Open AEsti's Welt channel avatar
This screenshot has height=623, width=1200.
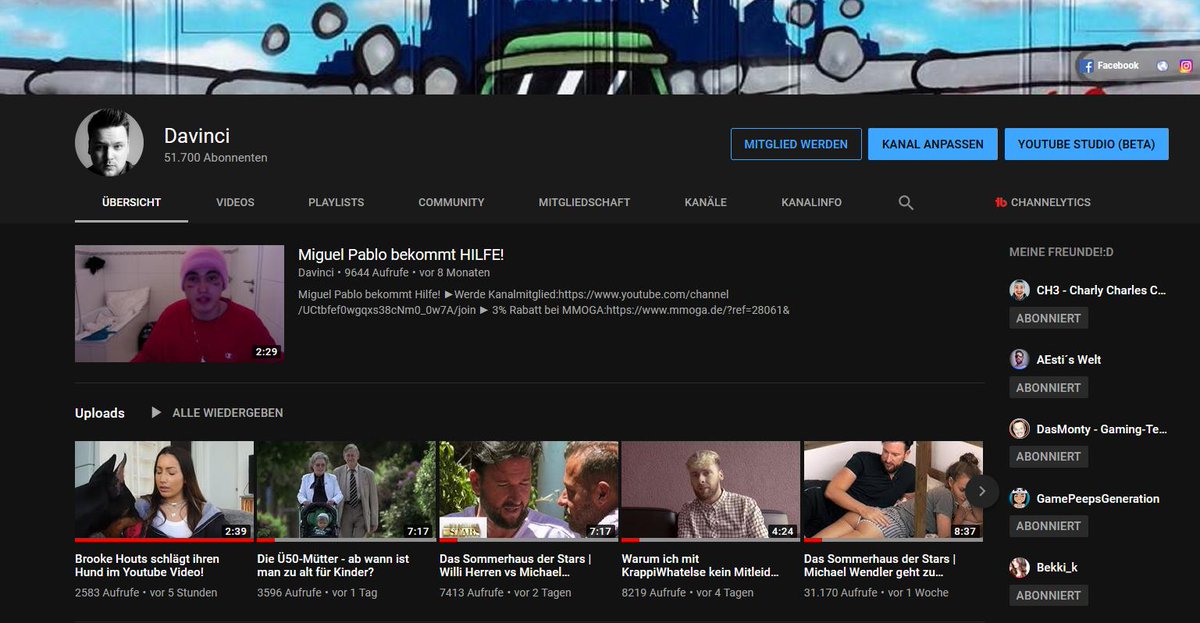[x=1019, y=359]
